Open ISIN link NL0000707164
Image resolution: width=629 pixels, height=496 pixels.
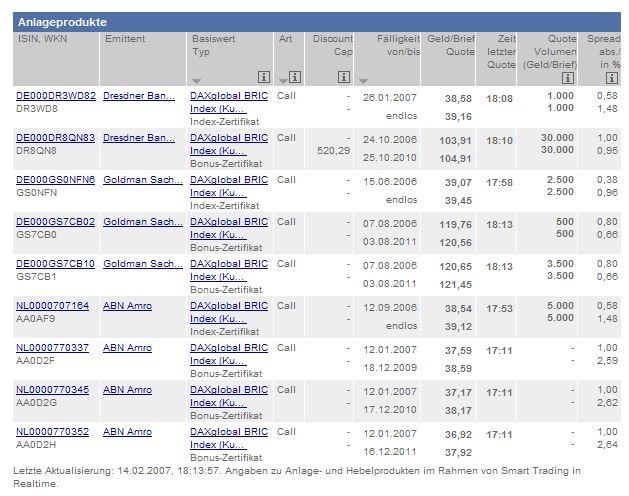pyautogui.click(x=53, y=306)
